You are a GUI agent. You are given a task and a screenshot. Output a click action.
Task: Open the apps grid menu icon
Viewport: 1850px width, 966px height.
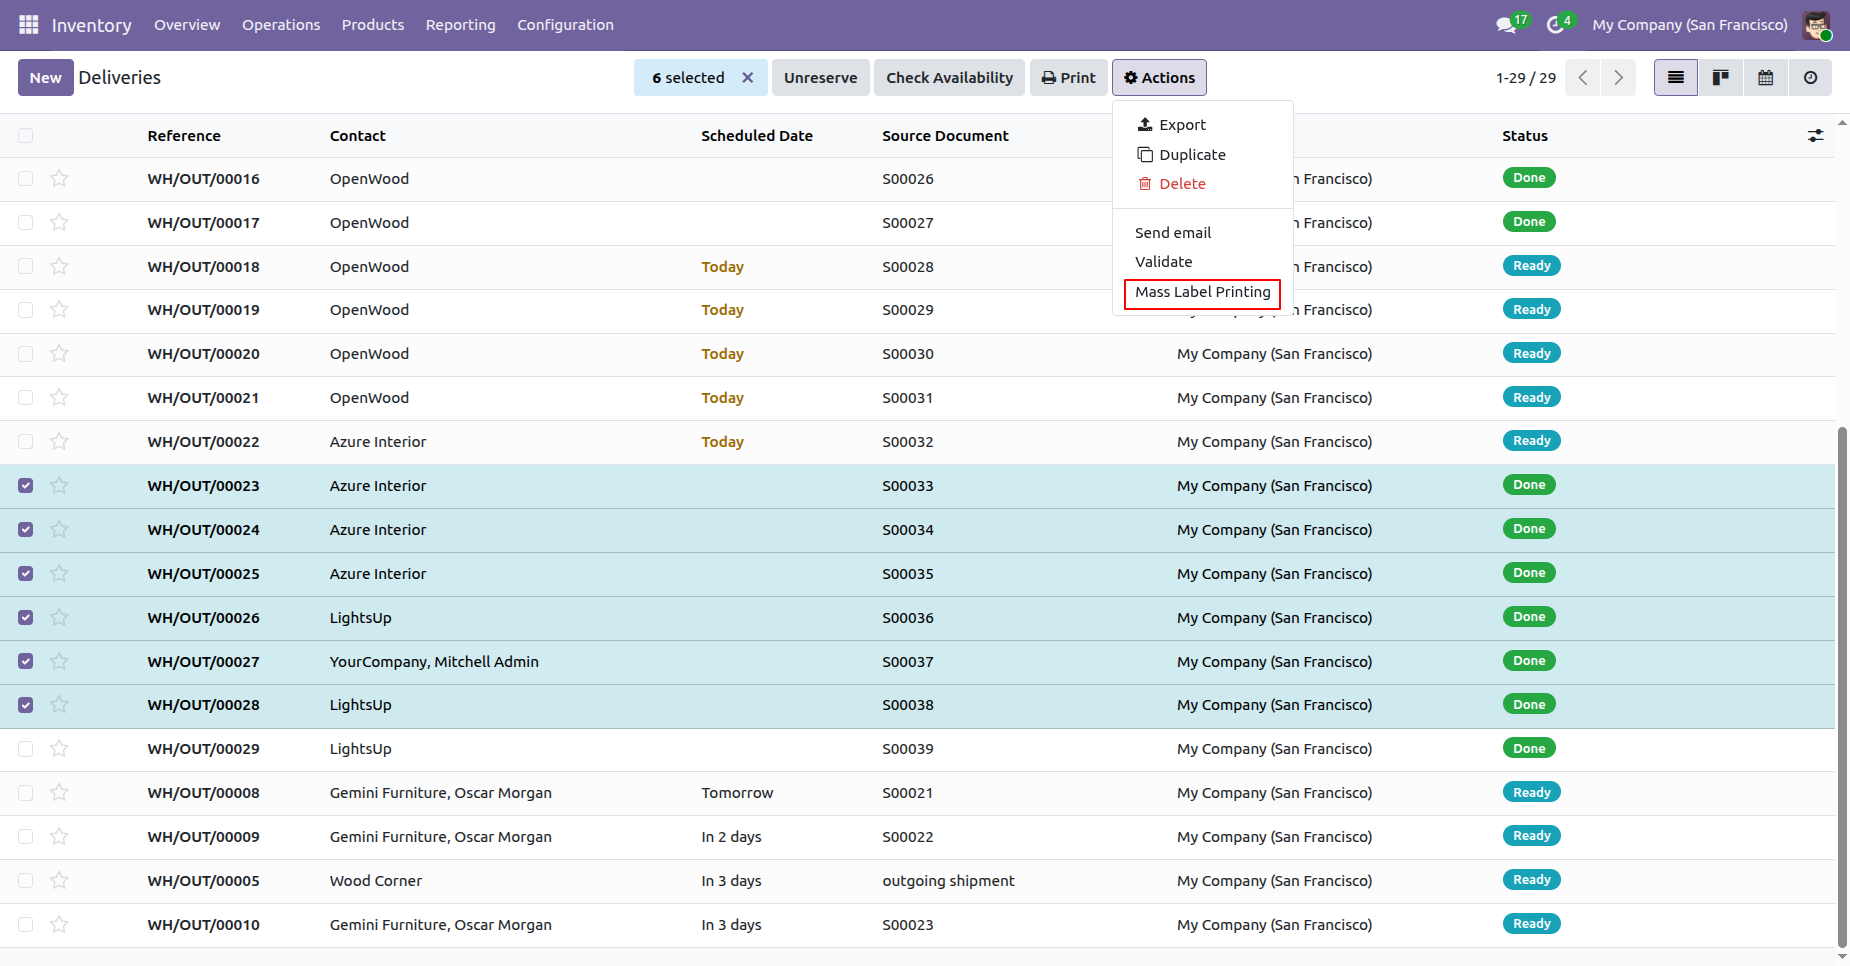[x=28, y=24]
